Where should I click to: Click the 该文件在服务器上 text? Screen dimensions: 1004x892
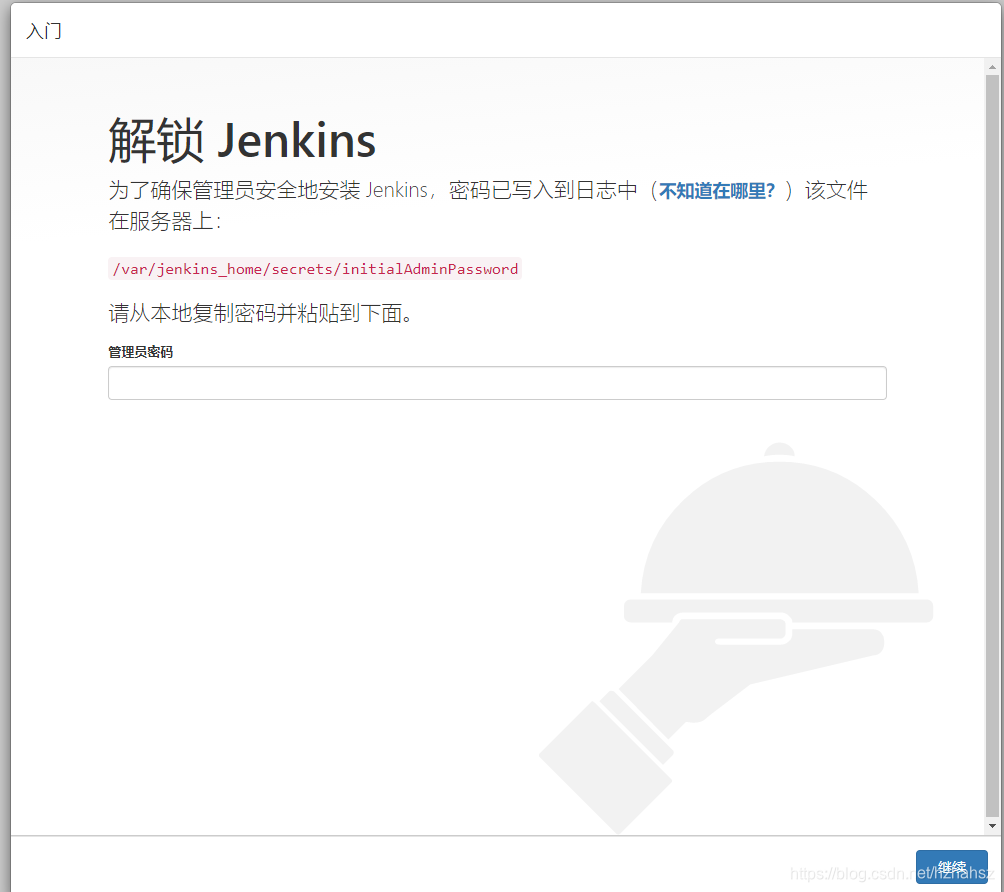click(x=838, y=190)
